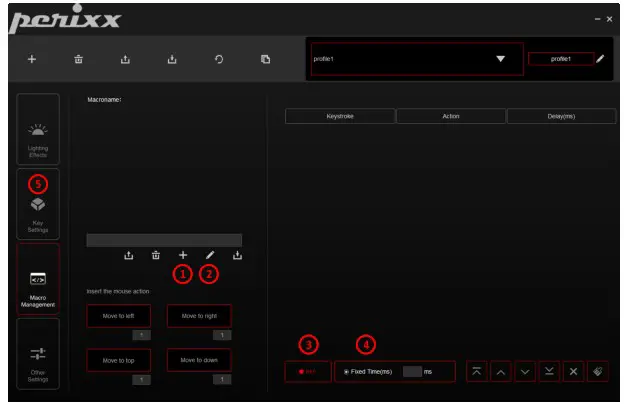The width and height of the screenshot is (624, 405).
Task: Click the top toolbar import profile icon
Action: (172, 59)
